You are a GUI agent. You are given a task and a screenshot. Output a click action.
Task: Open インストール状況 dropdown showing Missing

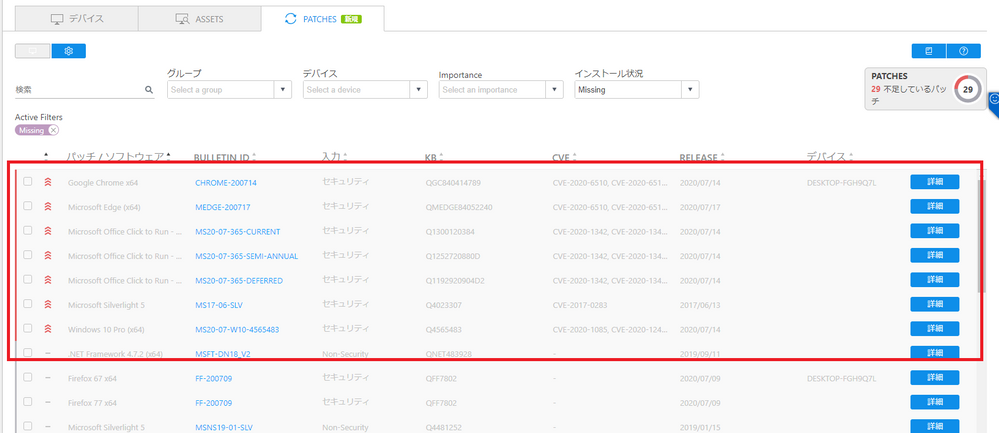click(637, 90)
